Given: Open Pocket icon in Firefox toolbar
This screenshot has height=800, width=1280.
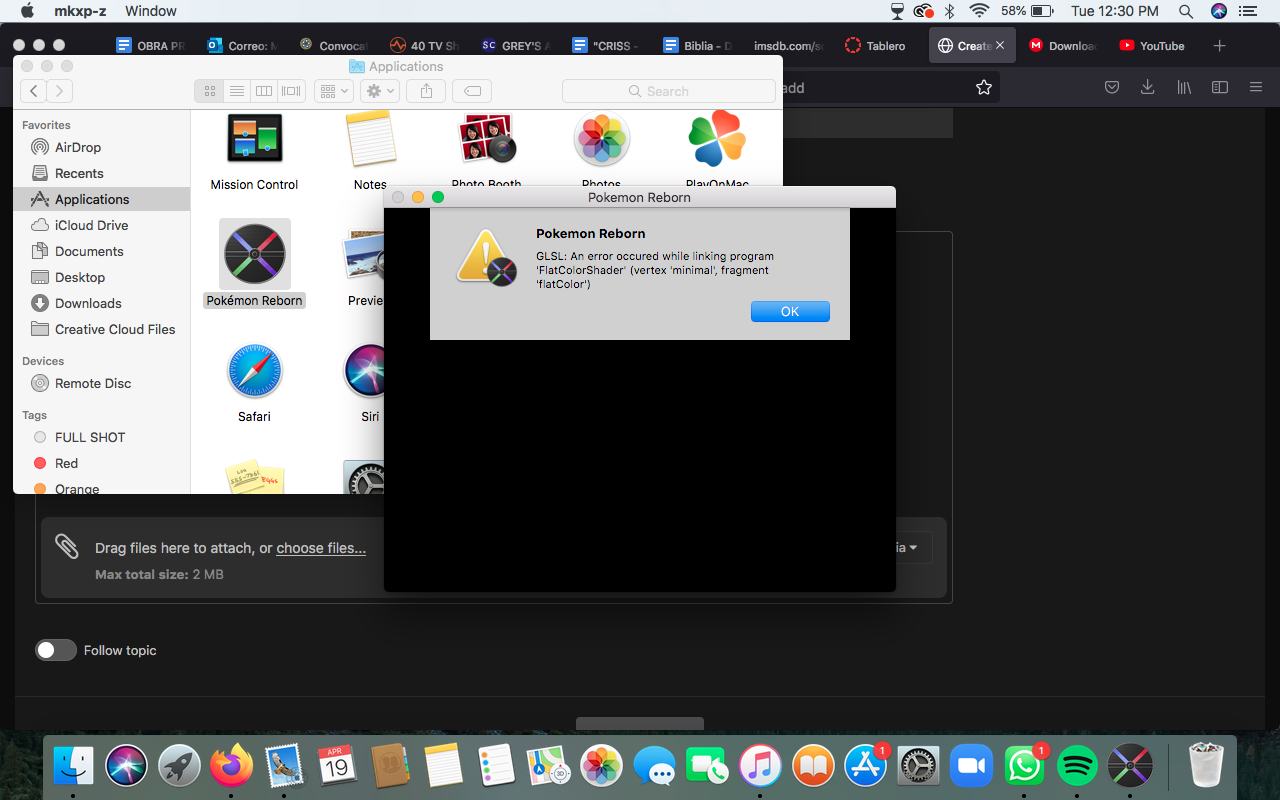Looking at the screenshot, I should point(1111,87).
